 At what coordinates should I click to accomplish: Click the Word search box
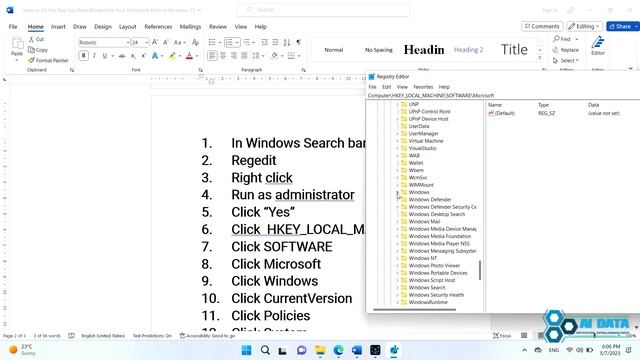(323, 10)
